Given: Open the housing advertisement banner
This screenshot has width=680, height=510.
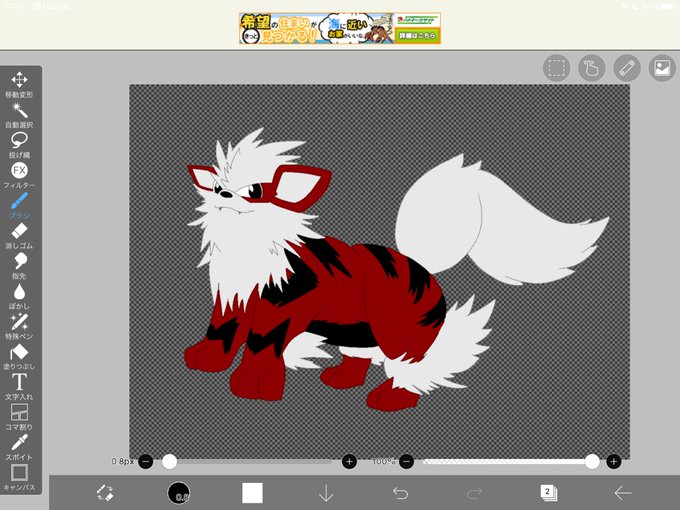Looking at the screenshot, I should tap(340, 28).
